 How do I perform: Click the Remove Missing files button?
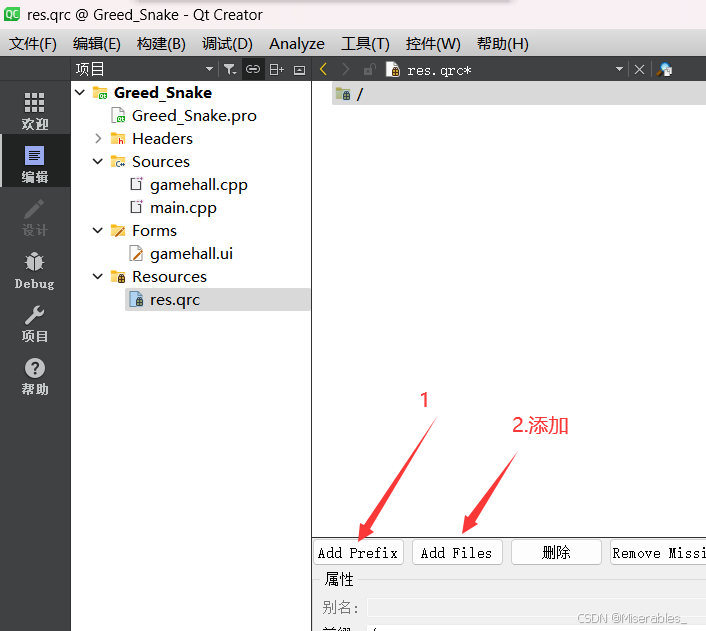[658, 552]
